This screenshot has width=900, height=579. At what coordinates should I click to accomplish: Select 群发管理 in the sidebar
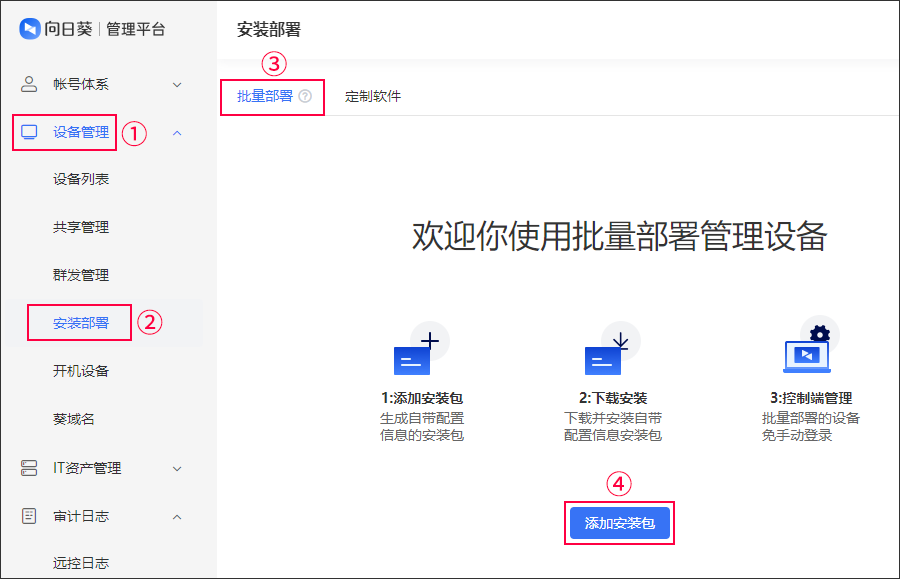pyautogui.click(x=81, y=275)
